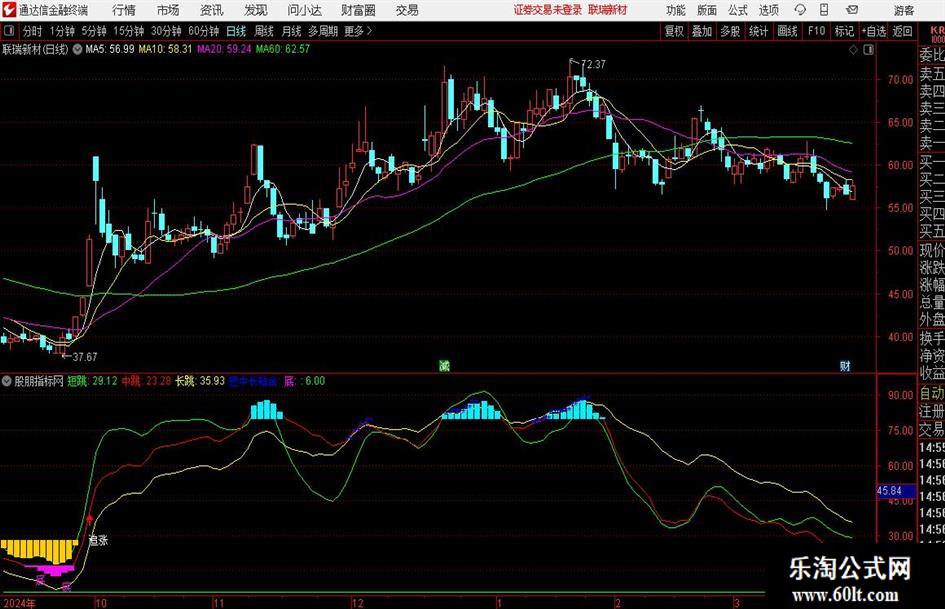Open the customer service headset icon
Viewport: 945px width, 609px height.
point(800,10)
